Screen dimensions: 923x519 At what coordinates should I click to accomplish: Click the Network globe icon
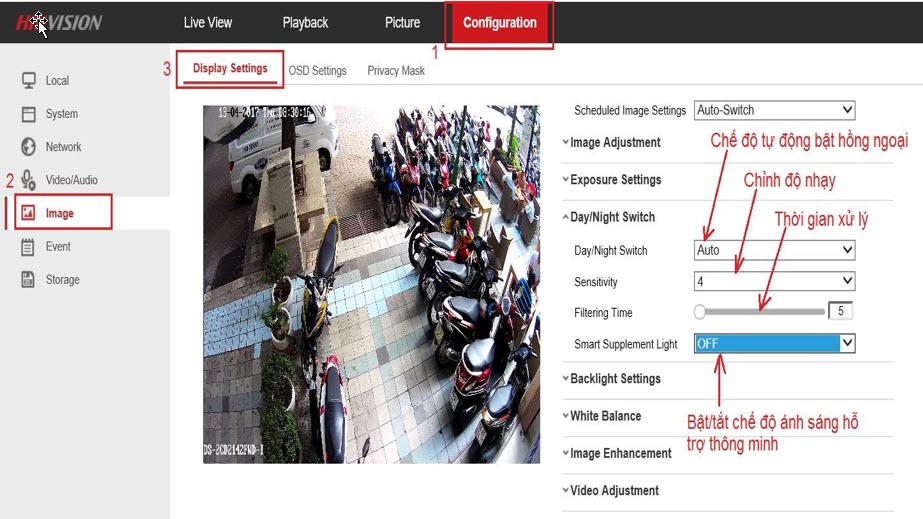point(29,147)
